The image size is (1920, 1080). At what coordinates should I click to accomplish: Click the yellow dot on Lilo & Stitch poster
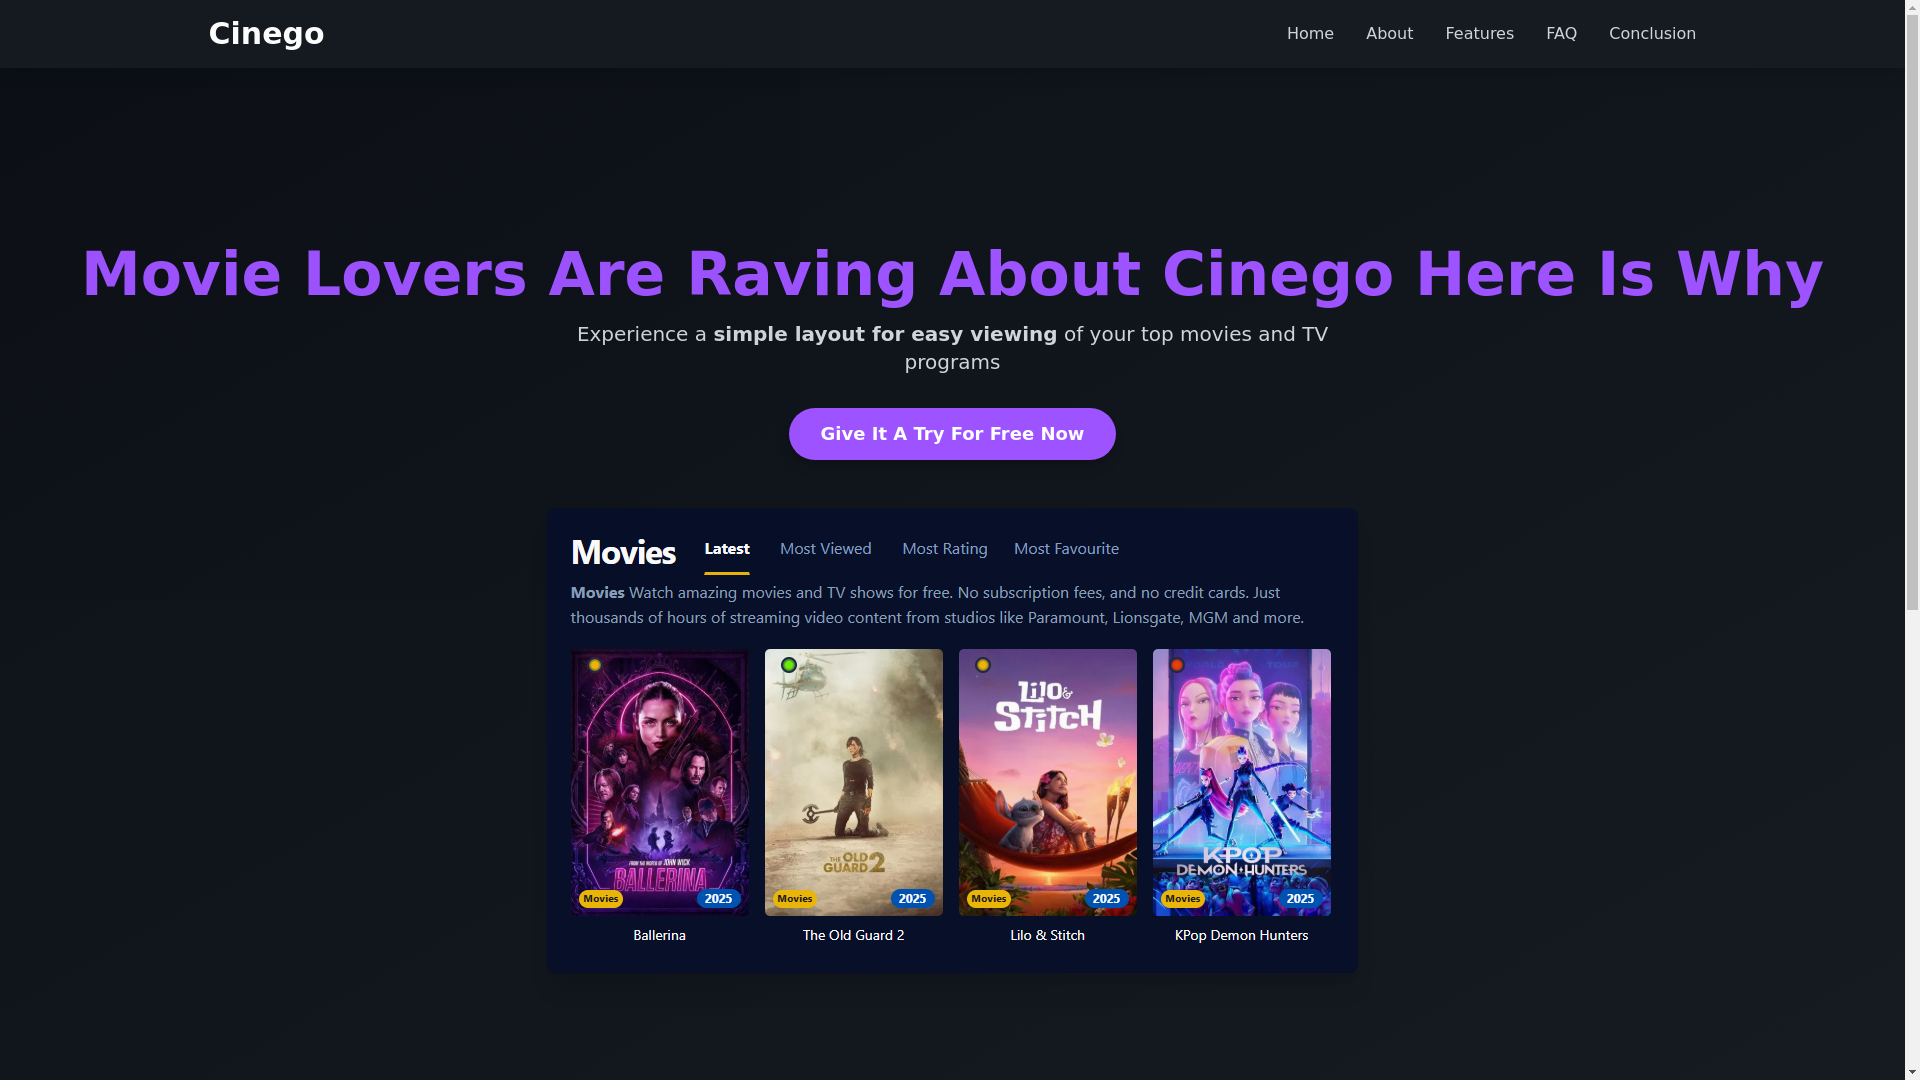click(983, 665)
